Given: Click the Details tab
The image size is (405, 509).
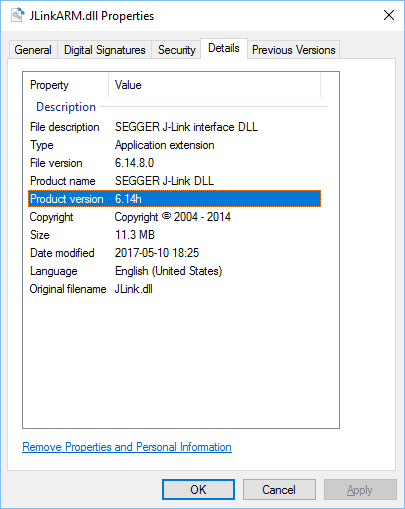Looking at the screenshot, I should tap(224, 48).
